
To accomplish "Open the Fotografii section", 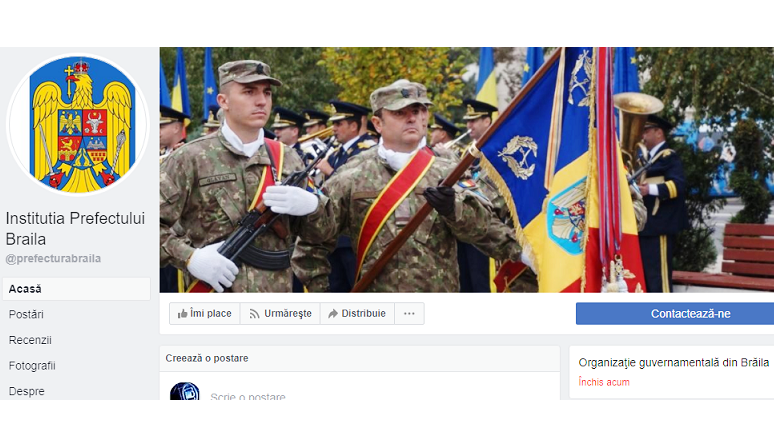I will (32, 366).
